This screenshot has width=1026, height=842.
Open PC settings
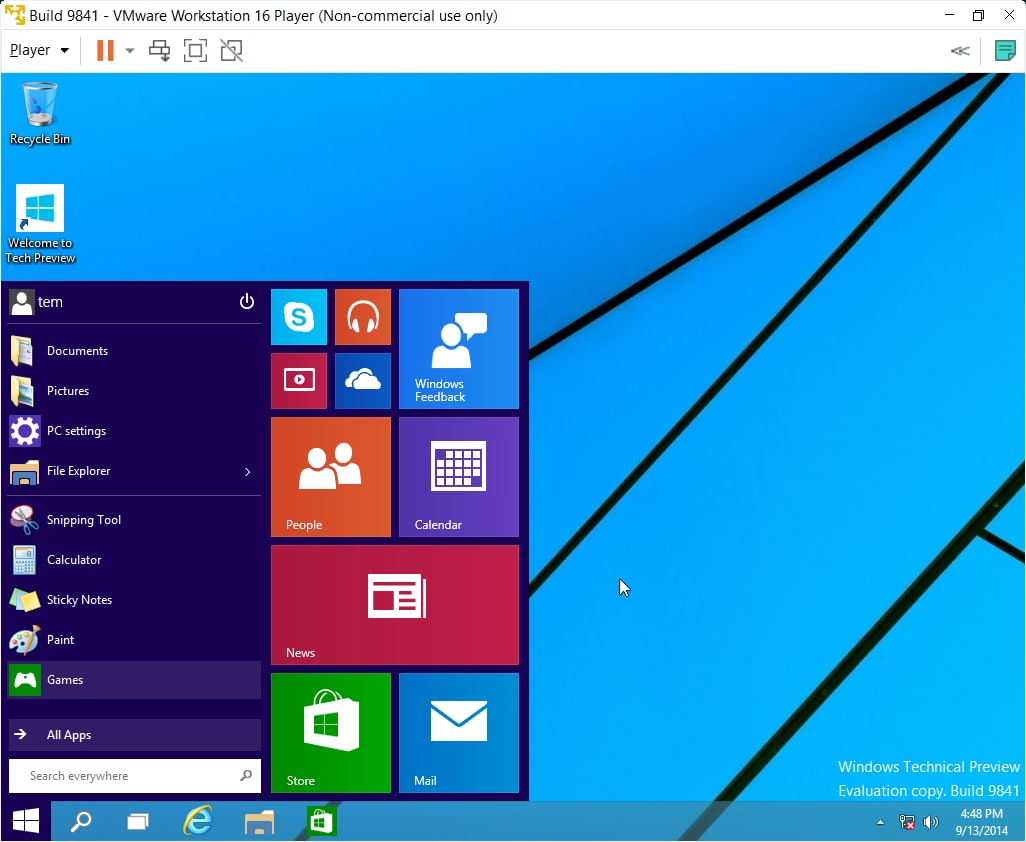pyautogui.click(x=134, y=431)
